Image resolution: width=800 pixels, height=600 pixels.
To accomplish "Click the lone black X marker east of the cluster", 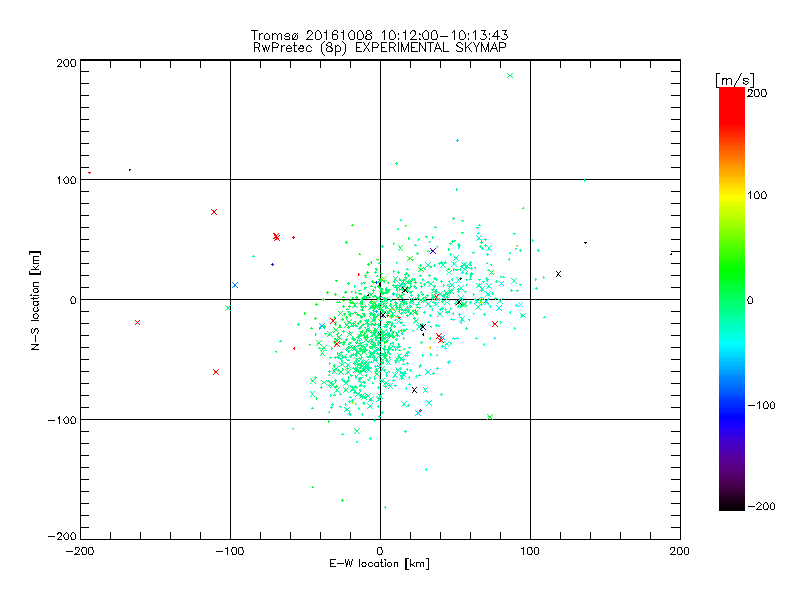I will pos(558,274).
